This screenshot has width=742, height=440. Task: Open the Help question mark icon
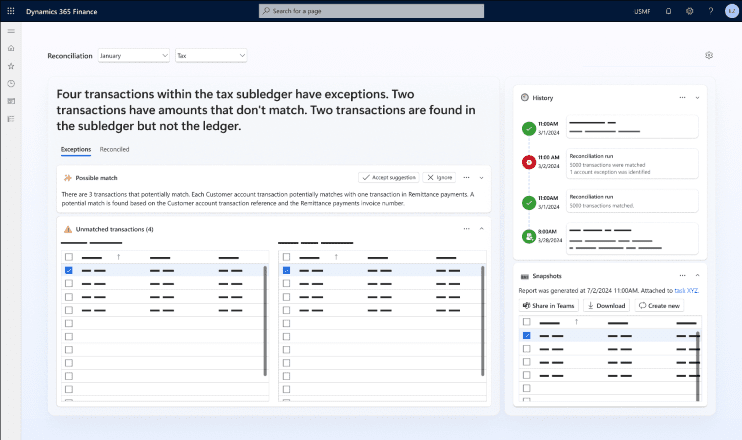click(x=711, y=11)
